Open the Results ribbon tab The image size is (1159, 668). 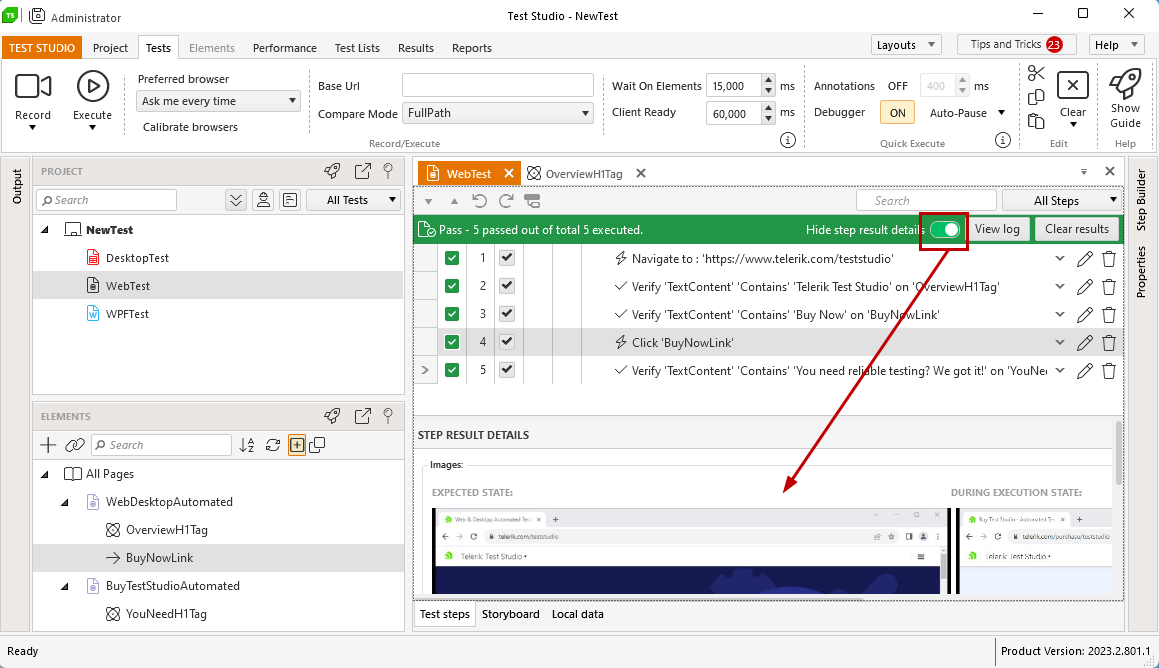pyautogui.click(x=415, y=48)
